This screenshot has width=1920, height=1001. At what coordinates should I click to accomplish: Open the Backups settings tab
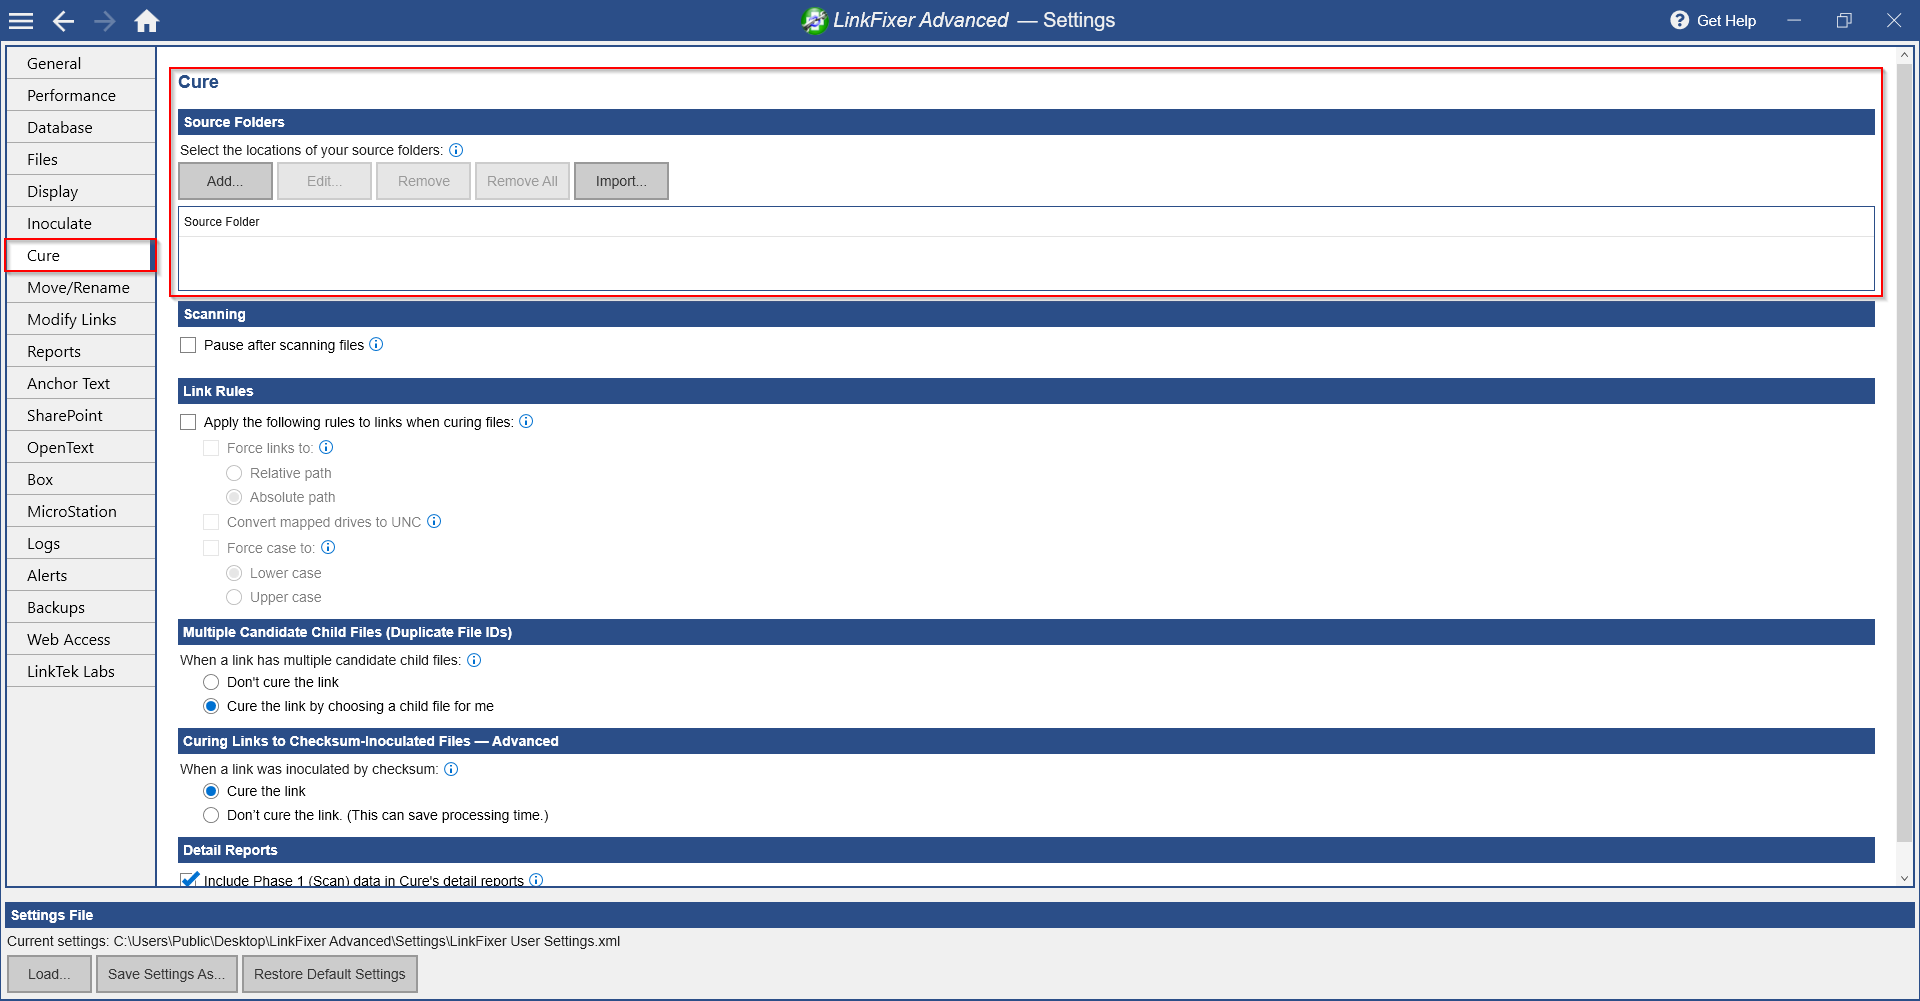[81, 607]
